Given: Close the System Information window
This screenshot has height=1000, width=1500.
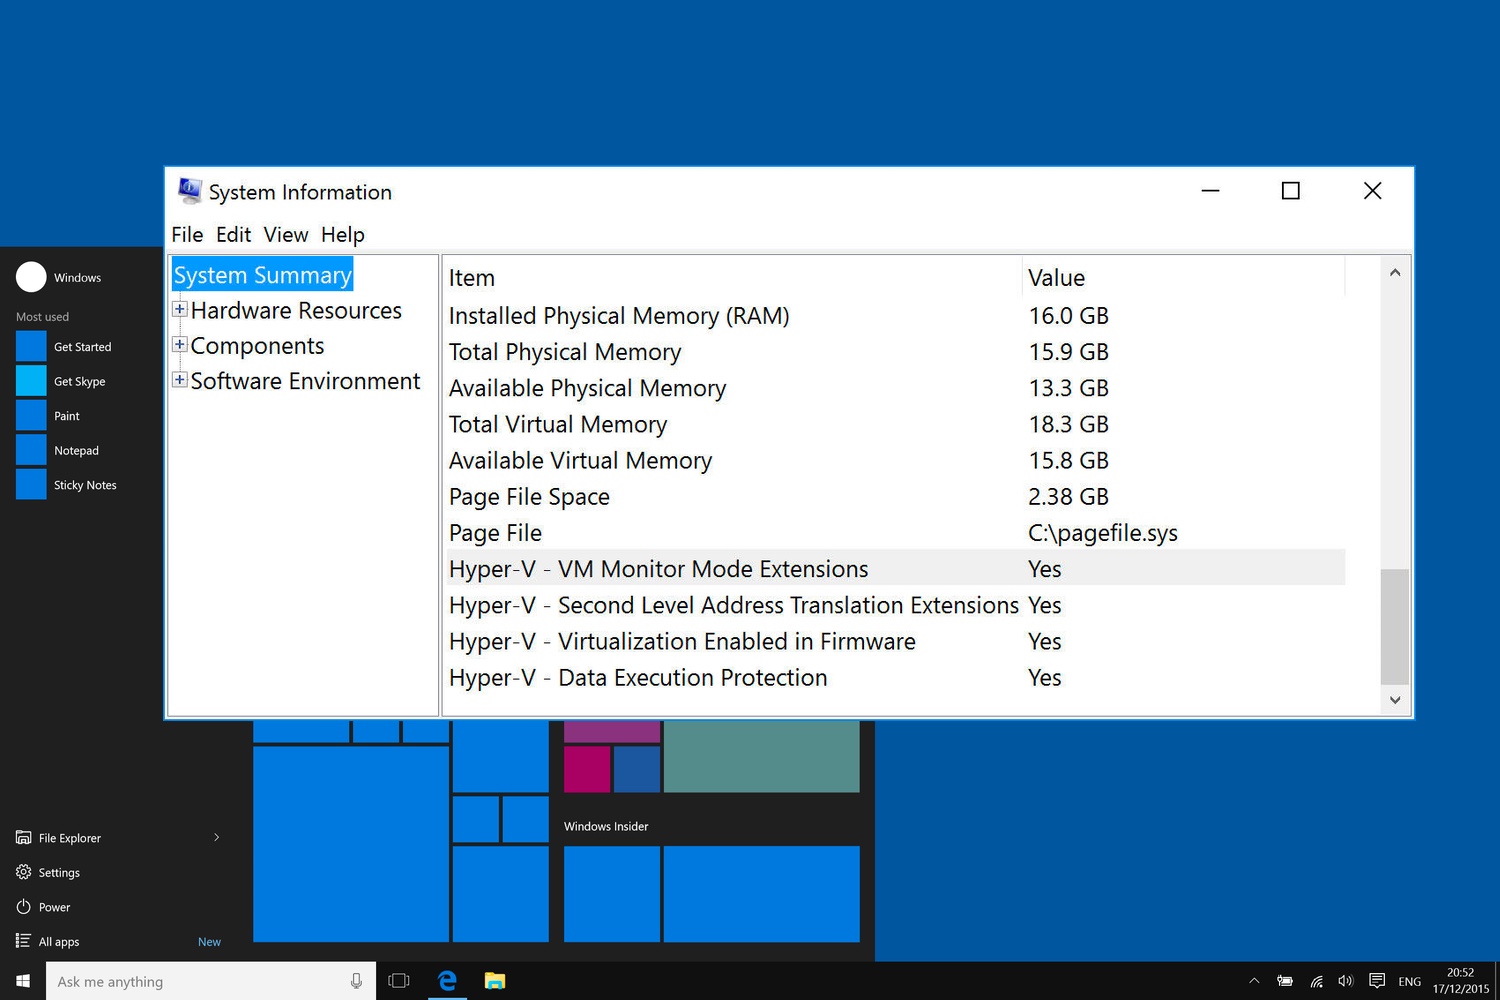Looking at the screenshot, I should (x=1372, y=190).
